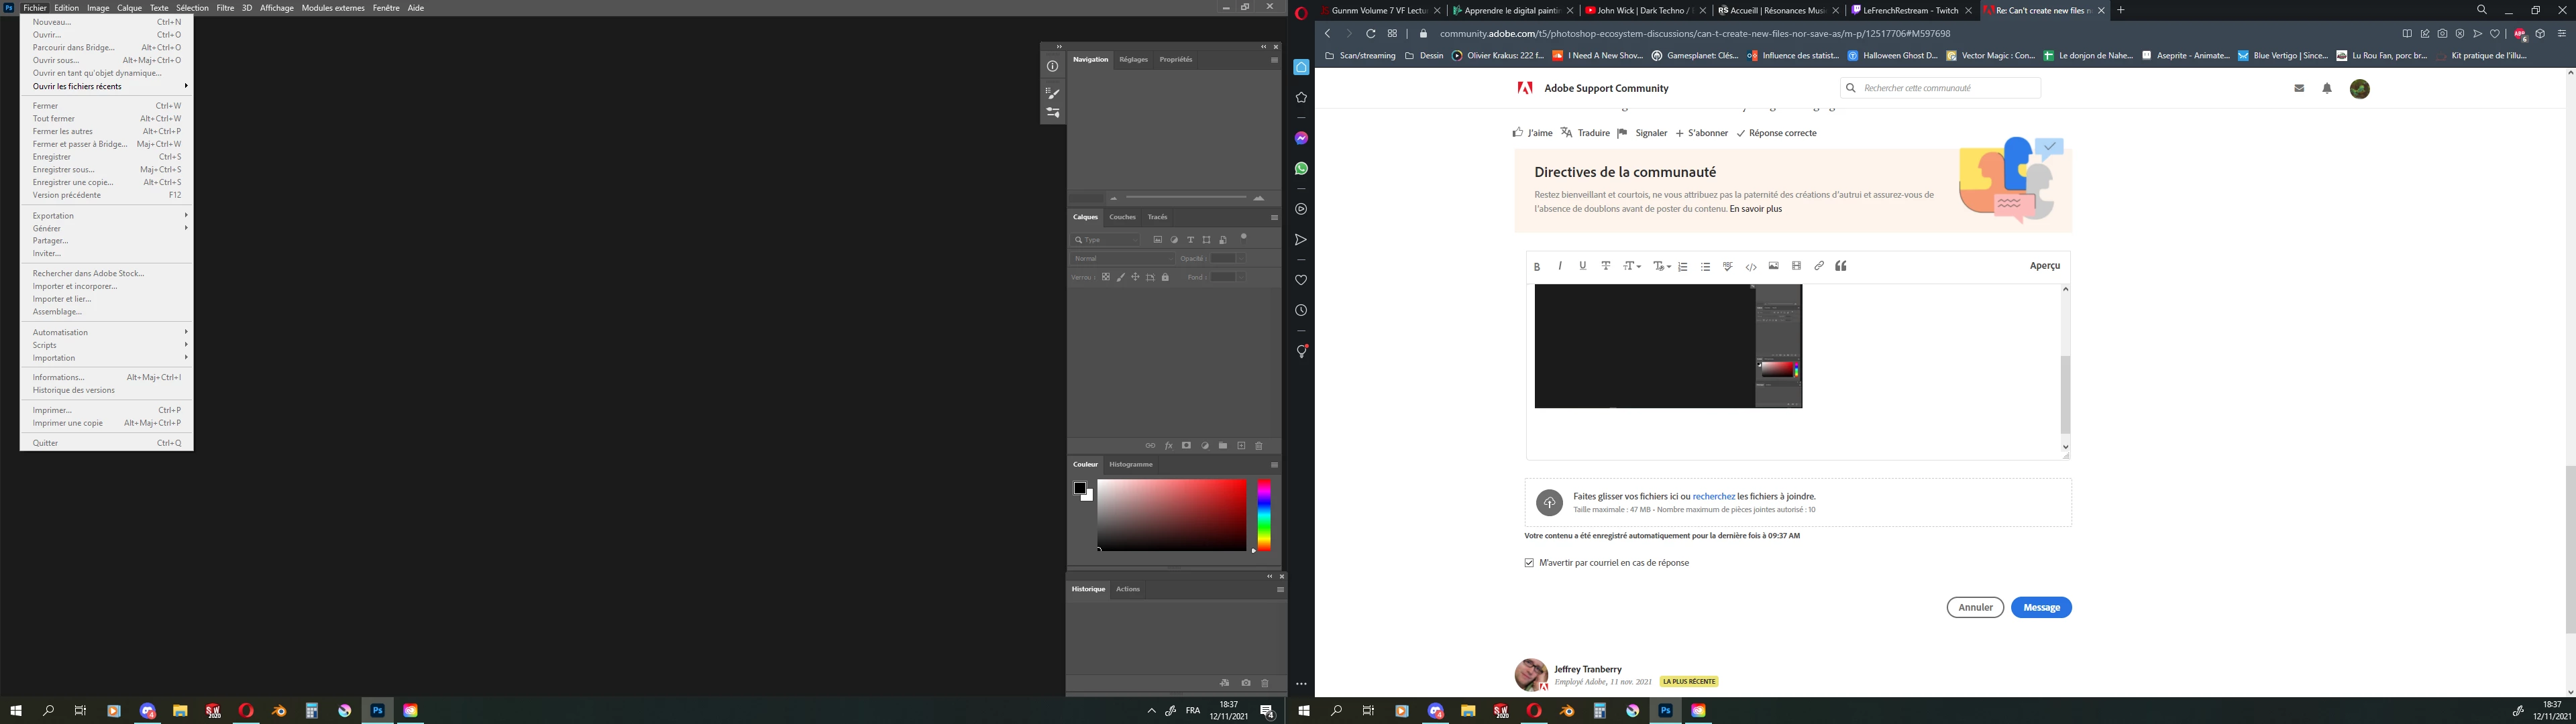Toggle the lock transparent pixels icon
The width and height of the screenshot is (2576, 724).
[1106, 277]
